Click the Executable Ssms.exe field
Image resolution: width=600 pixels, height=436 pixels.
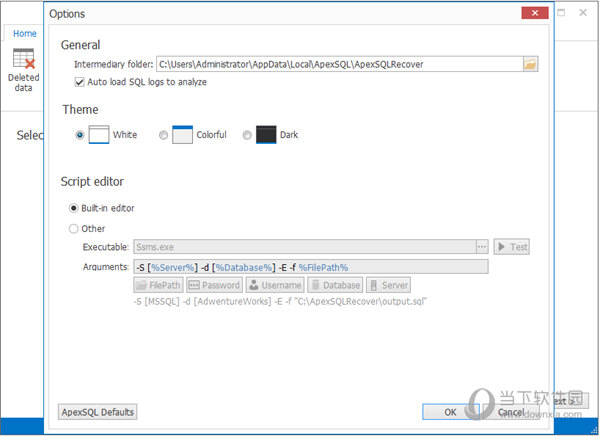tap(305, 247)
